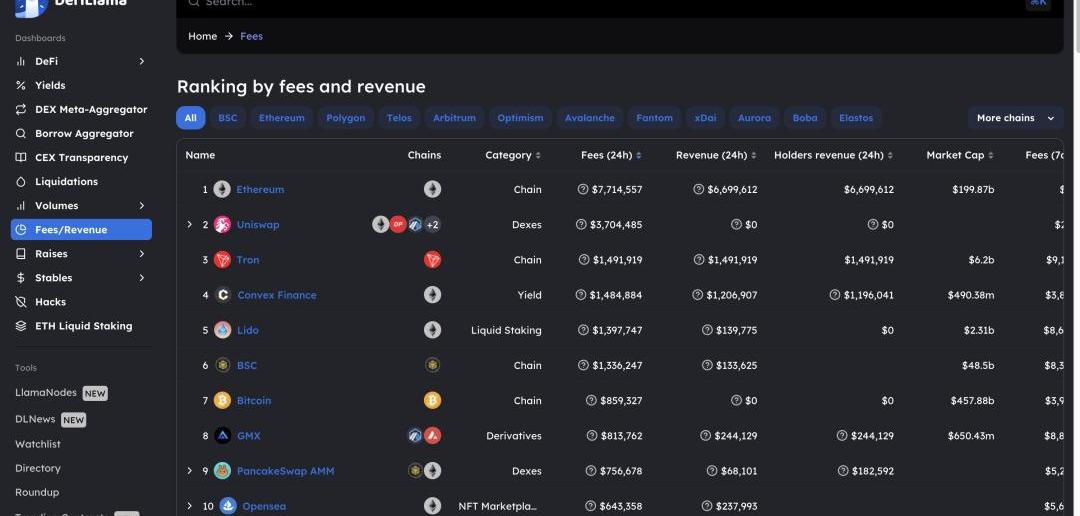
Task: Go to Home in breadcrumb
Action: (202, 36)
